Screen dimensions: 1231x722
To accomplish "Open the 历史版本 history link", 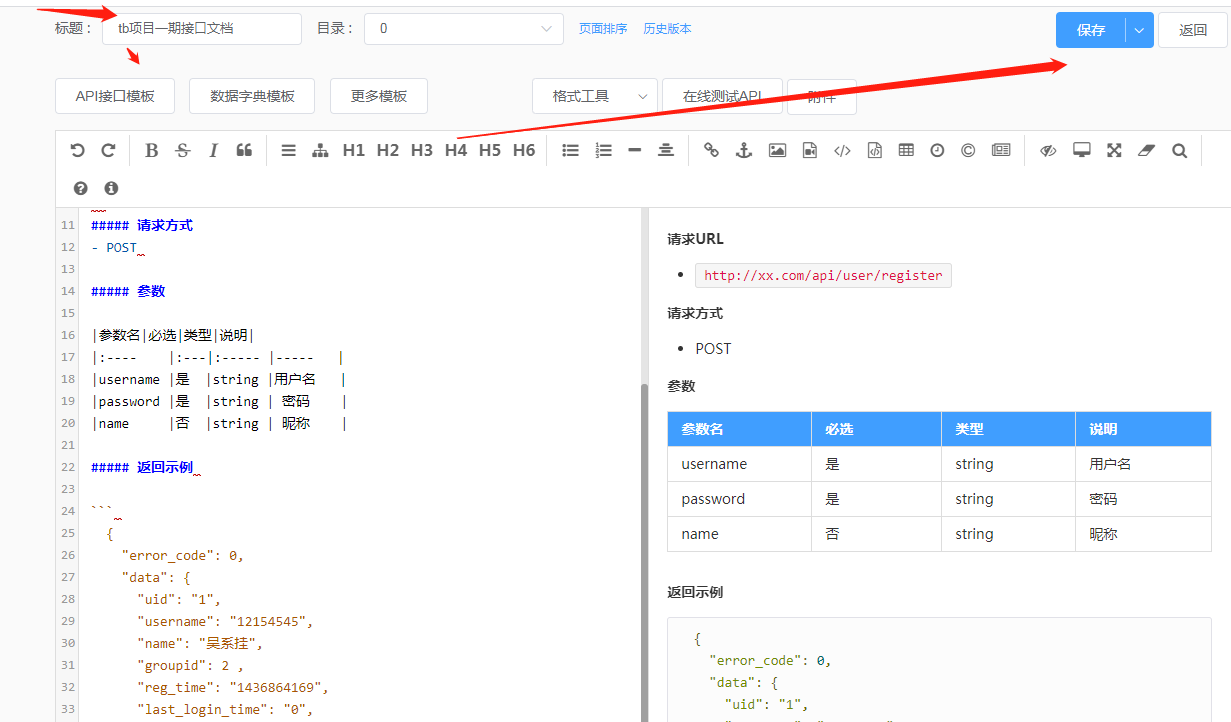I will point(667,28).
